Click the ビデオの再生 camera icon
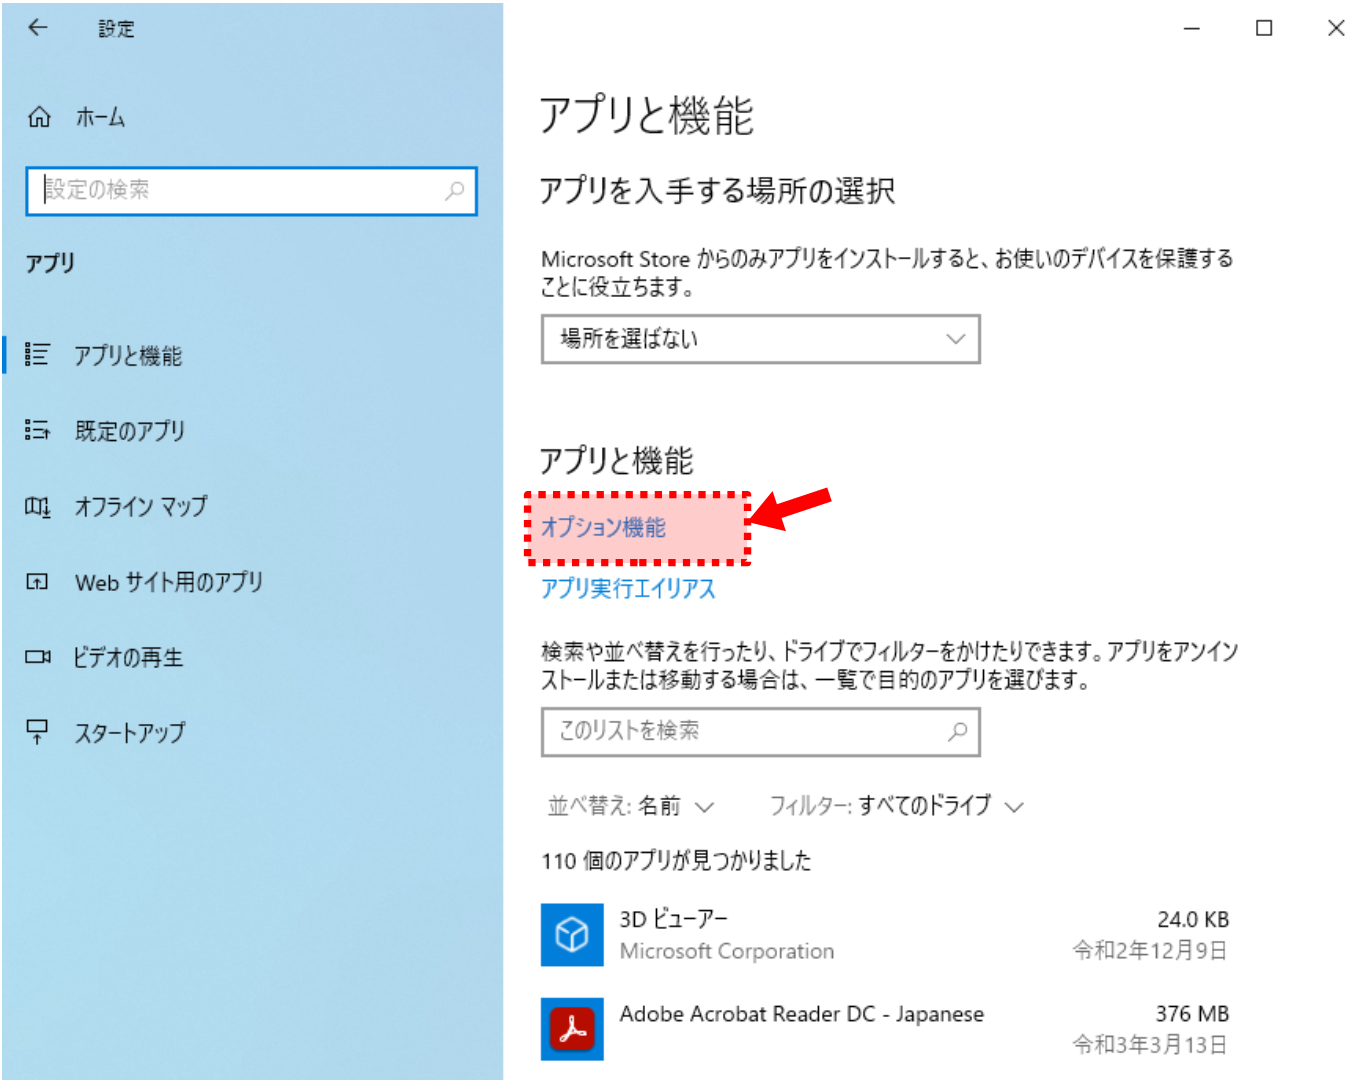1367x1080 pixels. tap(37, 657)
